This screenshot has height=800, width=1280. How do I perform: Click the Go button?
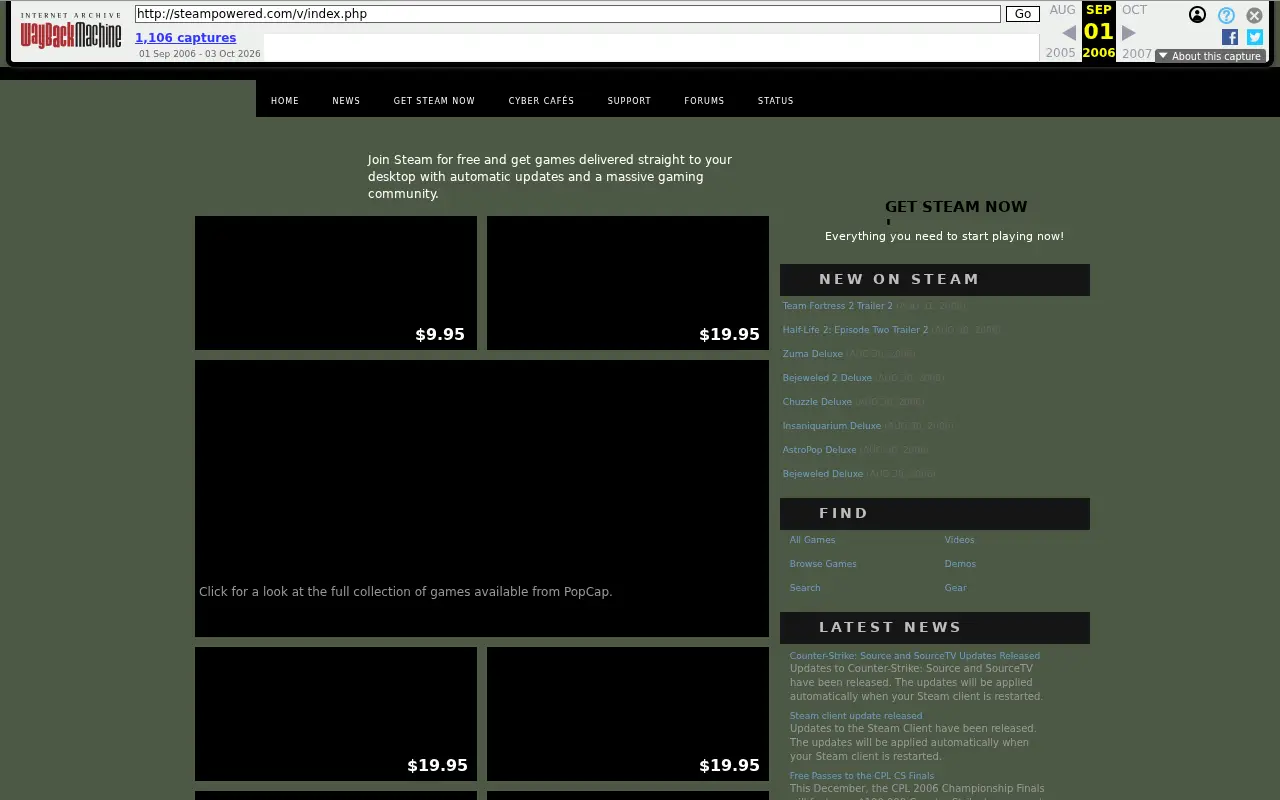click(x=1023, y=14)
